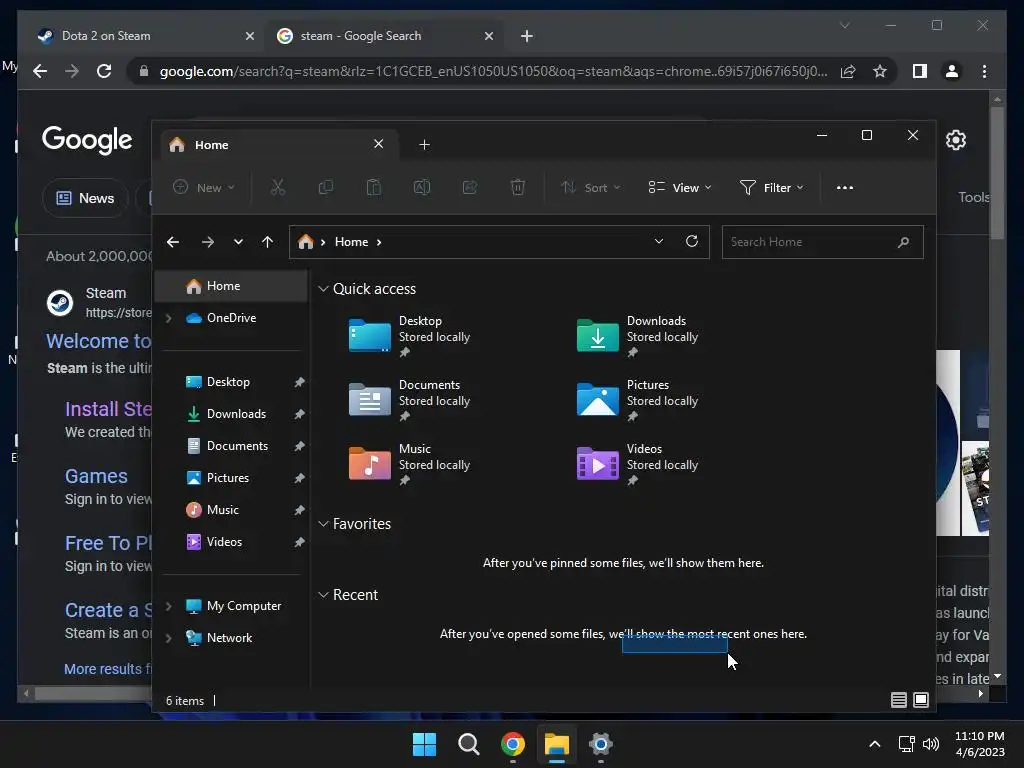The height and width of the screenshot is (768, 1024).
Task: Expand Network tree node
Action: click(x=168, y=638)
